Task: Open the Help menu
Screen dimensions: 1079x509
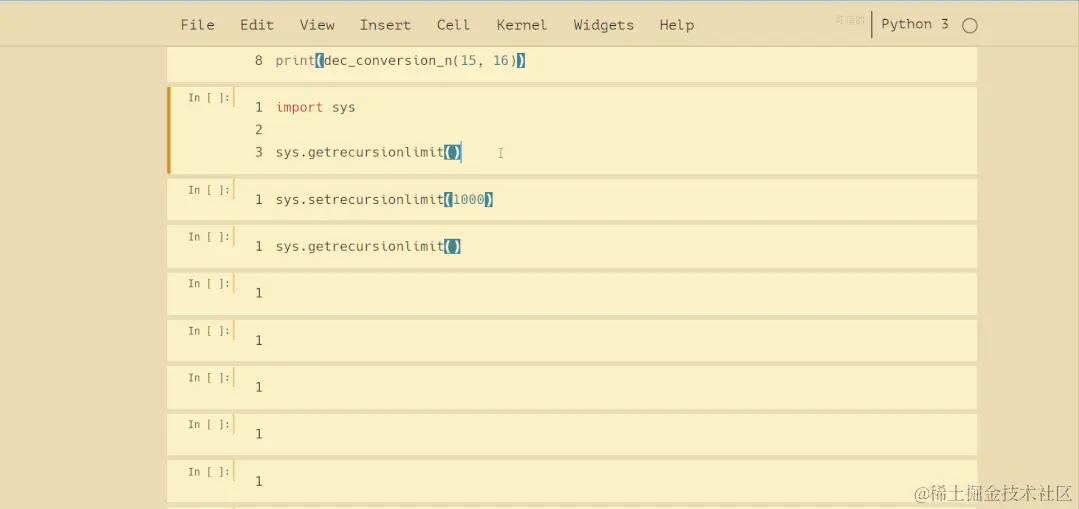Action: (676, 25)
